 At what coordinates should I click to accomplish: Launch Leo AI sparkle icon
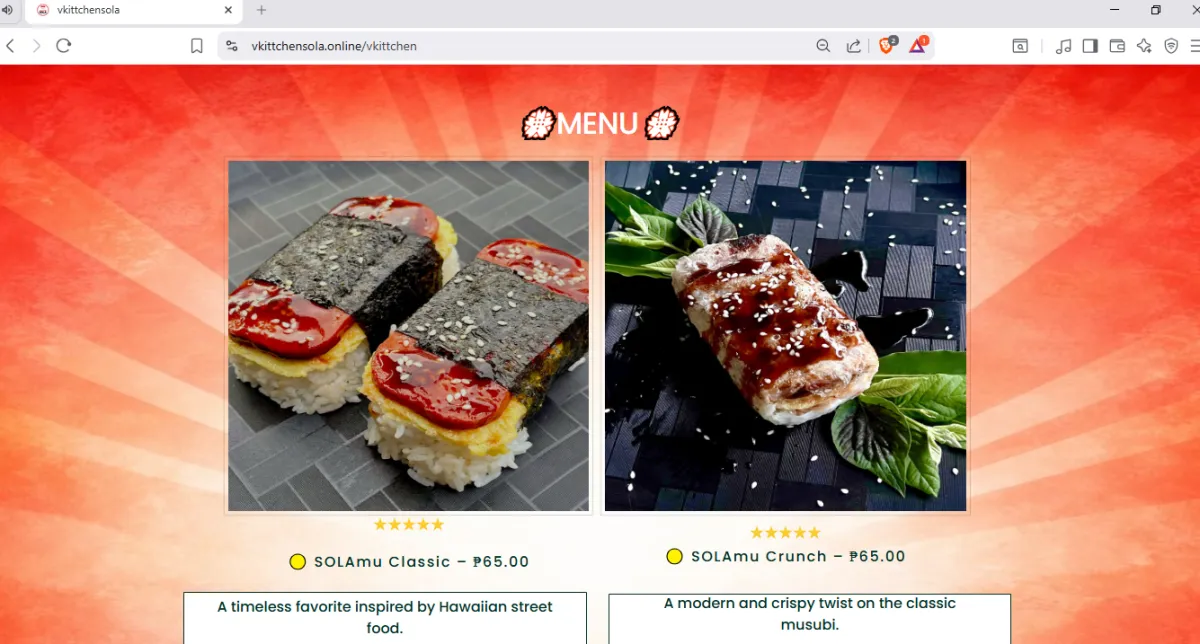point(1144,46)
